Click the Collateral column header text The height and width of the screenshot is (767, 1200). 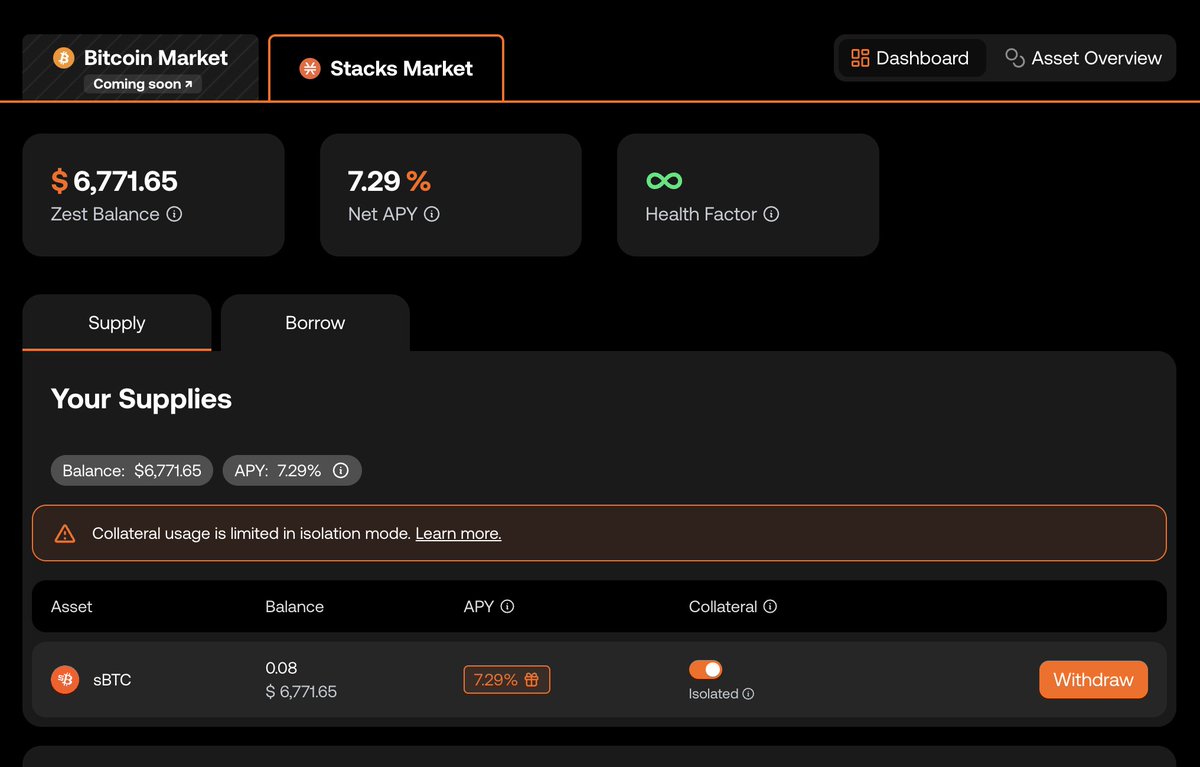pyautogui.click(x=723, y=607)
